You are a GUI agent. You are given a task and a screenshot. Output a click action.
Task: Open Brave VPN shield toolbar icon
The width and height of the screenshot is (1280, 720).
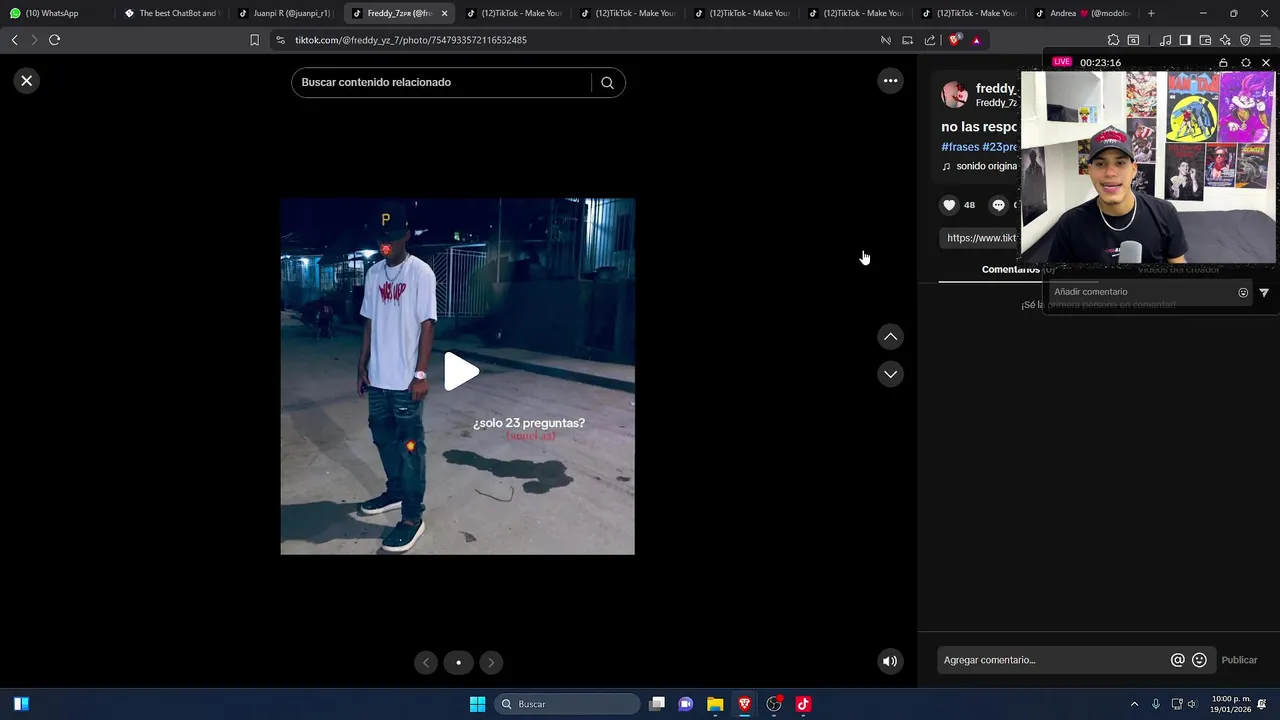point(1245,40)
